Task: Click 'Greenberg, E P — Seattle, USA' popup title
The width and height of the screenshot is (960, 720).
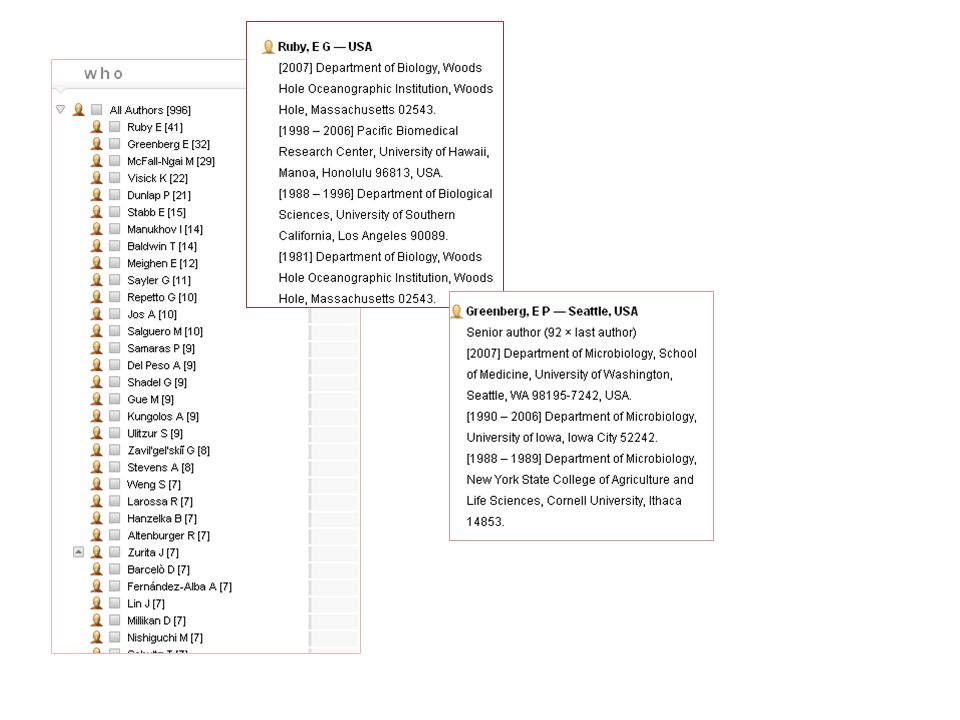Action: 552,311
